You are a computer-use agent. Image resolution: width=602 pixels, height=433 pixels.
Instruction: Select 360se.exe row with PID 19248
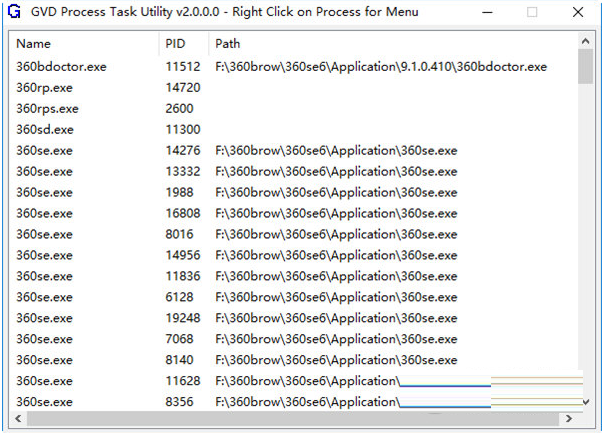tap(293, 318)
